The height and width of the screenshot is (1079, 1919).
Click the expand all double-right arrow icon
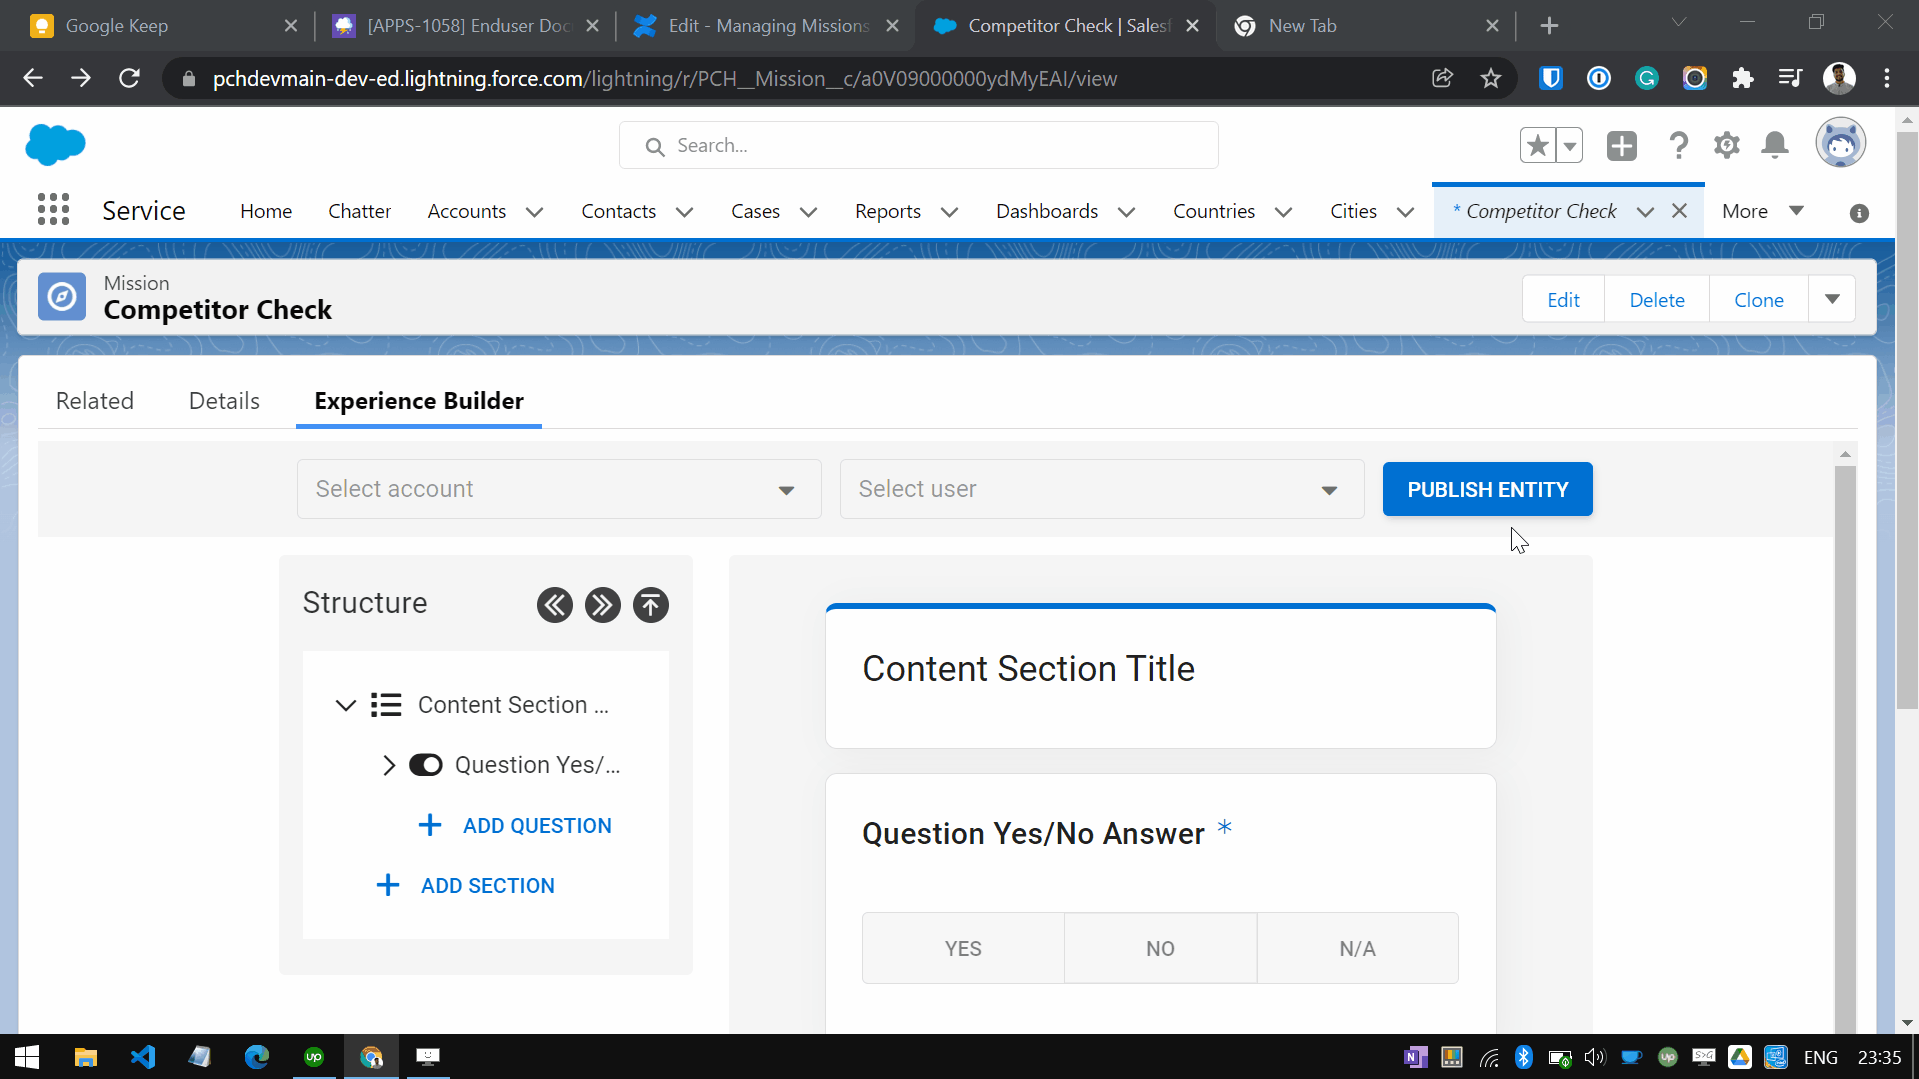click(x=602, y=605)
